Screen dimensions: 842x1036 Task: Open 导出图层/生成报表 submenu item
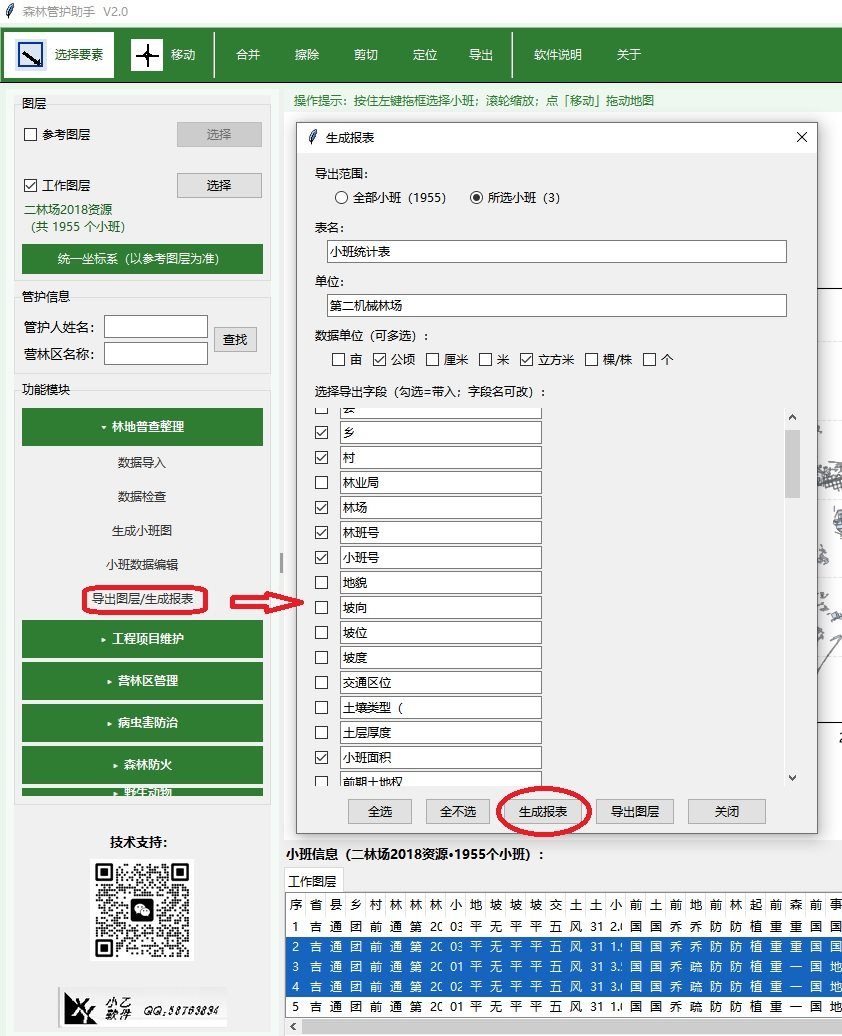click(x=143, y=599)
